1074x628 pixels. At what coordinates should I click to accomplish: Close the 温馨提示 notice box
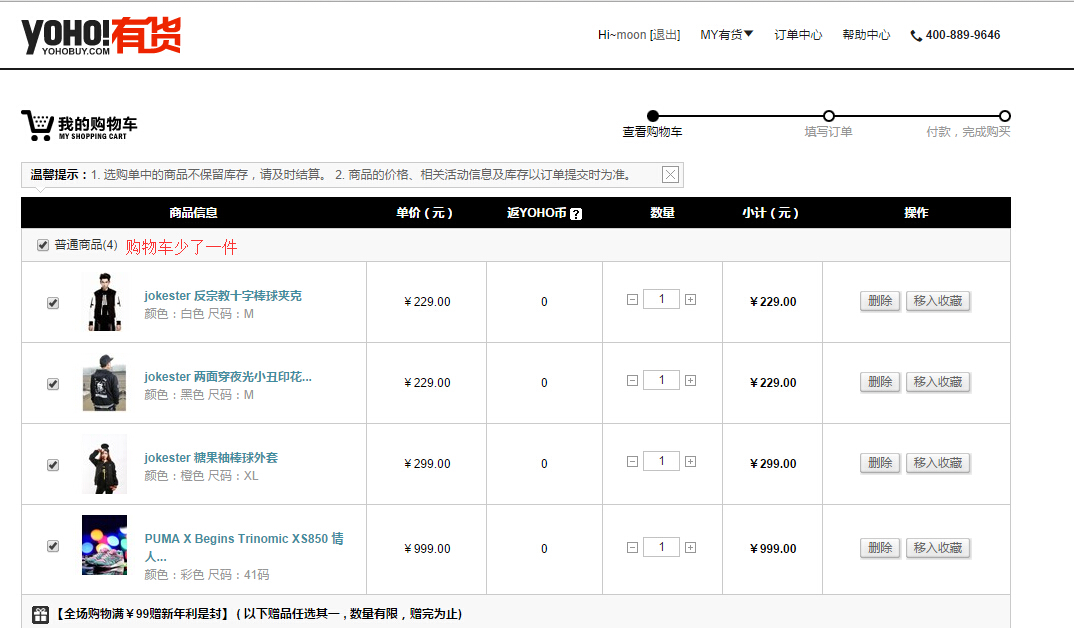pyautogui.click(x=671, y=175)
